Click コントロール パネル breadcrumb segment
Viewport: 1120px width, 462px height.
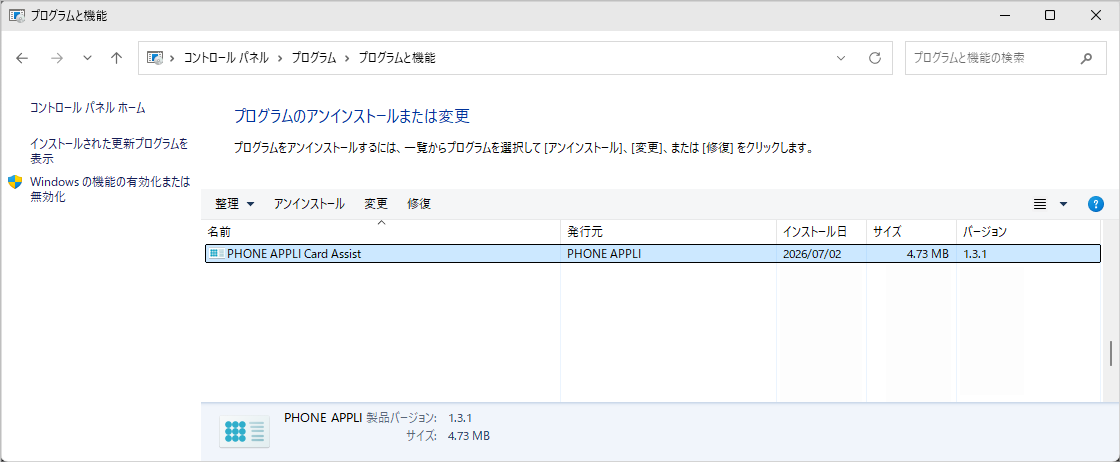coord(226,59)
